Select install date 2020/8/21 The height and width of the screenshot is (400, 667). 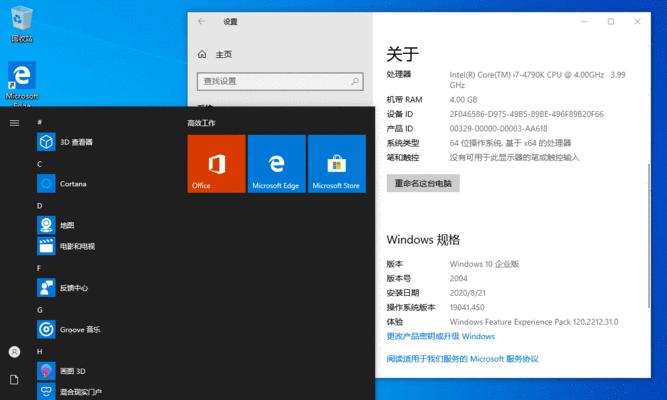click(467, 293)
